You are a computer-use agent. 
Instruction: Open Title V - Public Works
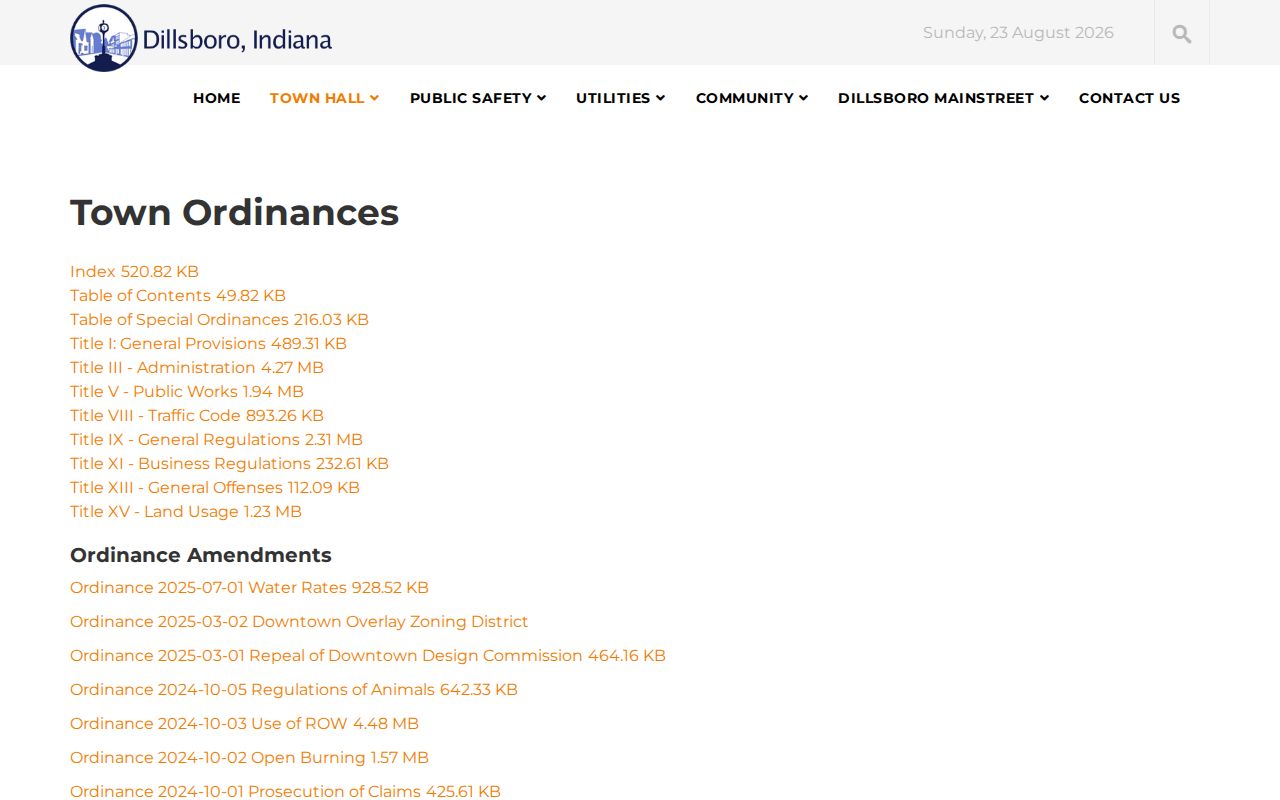[187, 392]
